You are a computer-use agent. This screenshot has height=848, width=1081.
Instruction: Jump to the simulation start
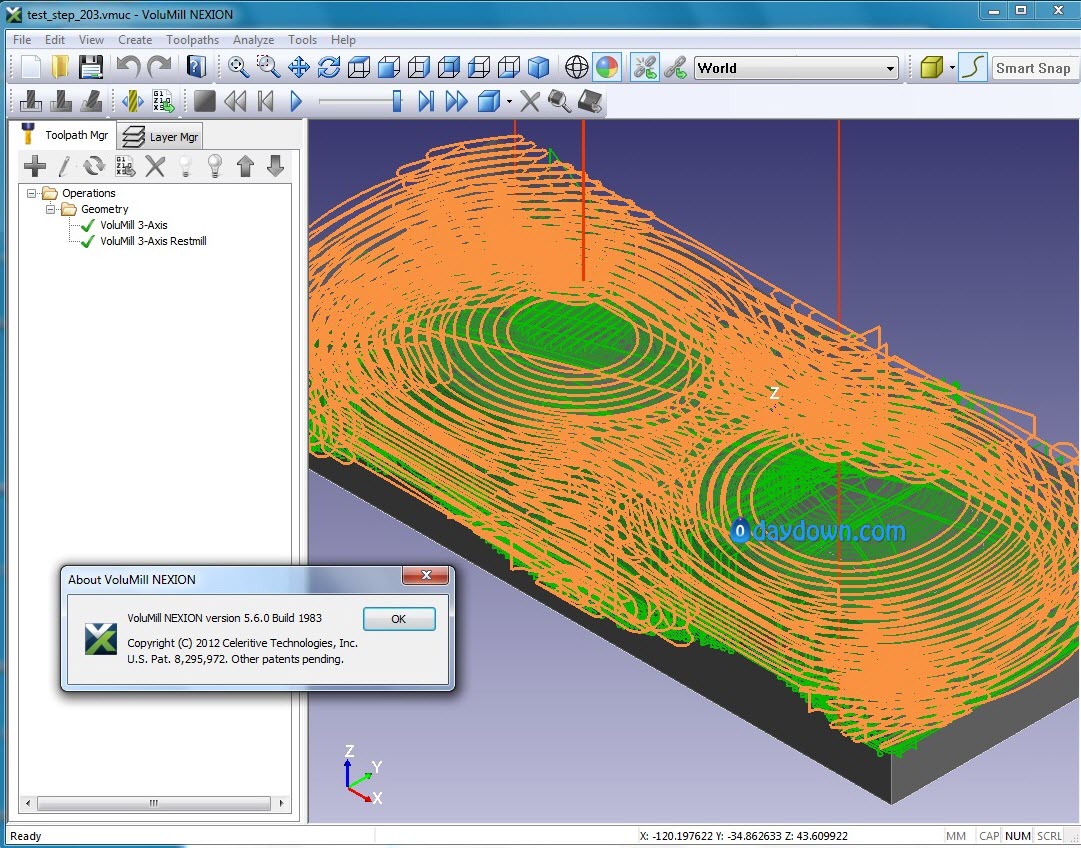(265, 102)
